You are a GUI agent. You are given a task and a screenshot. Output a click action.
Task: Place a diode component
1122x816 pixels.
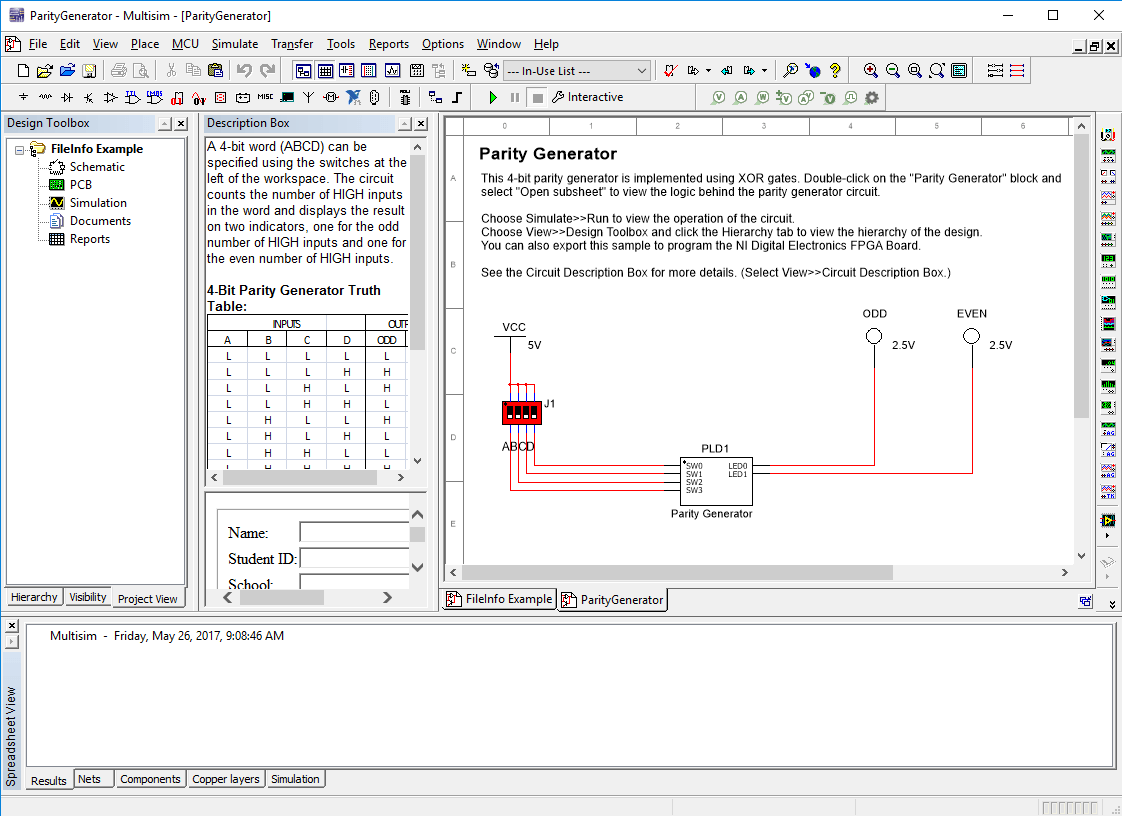(x=67, y=97)
